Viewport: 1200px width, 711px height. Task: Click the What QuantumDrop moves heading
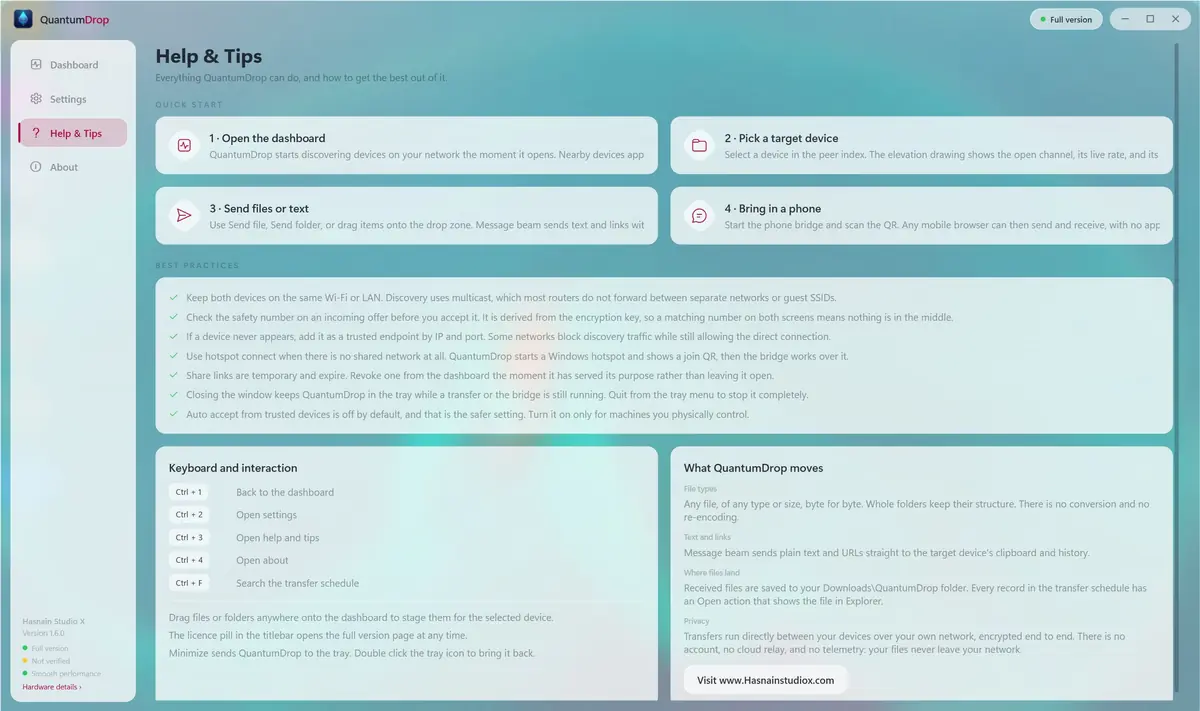coord(753,468)
